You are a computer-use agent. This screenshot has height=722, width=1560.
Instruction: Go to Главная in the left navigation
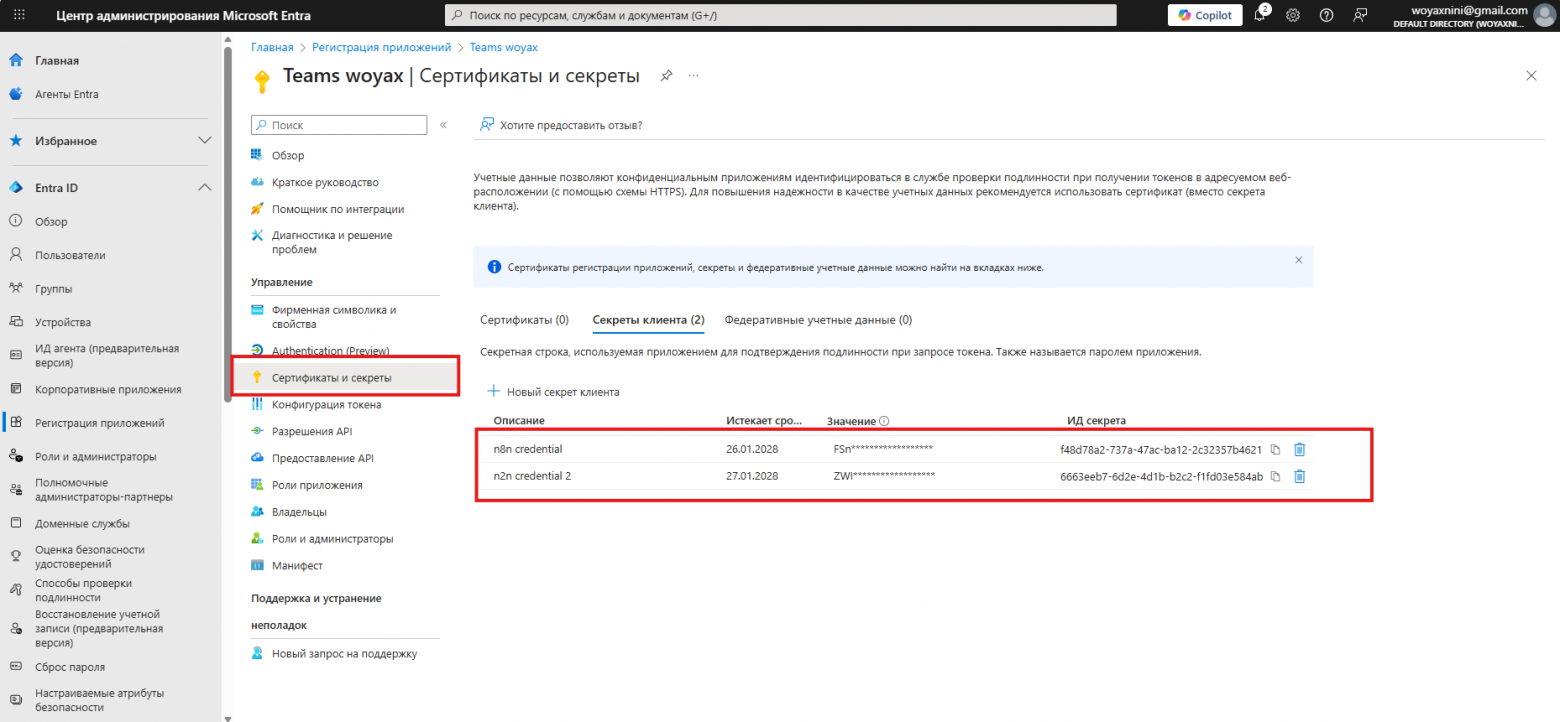[57, 61]
